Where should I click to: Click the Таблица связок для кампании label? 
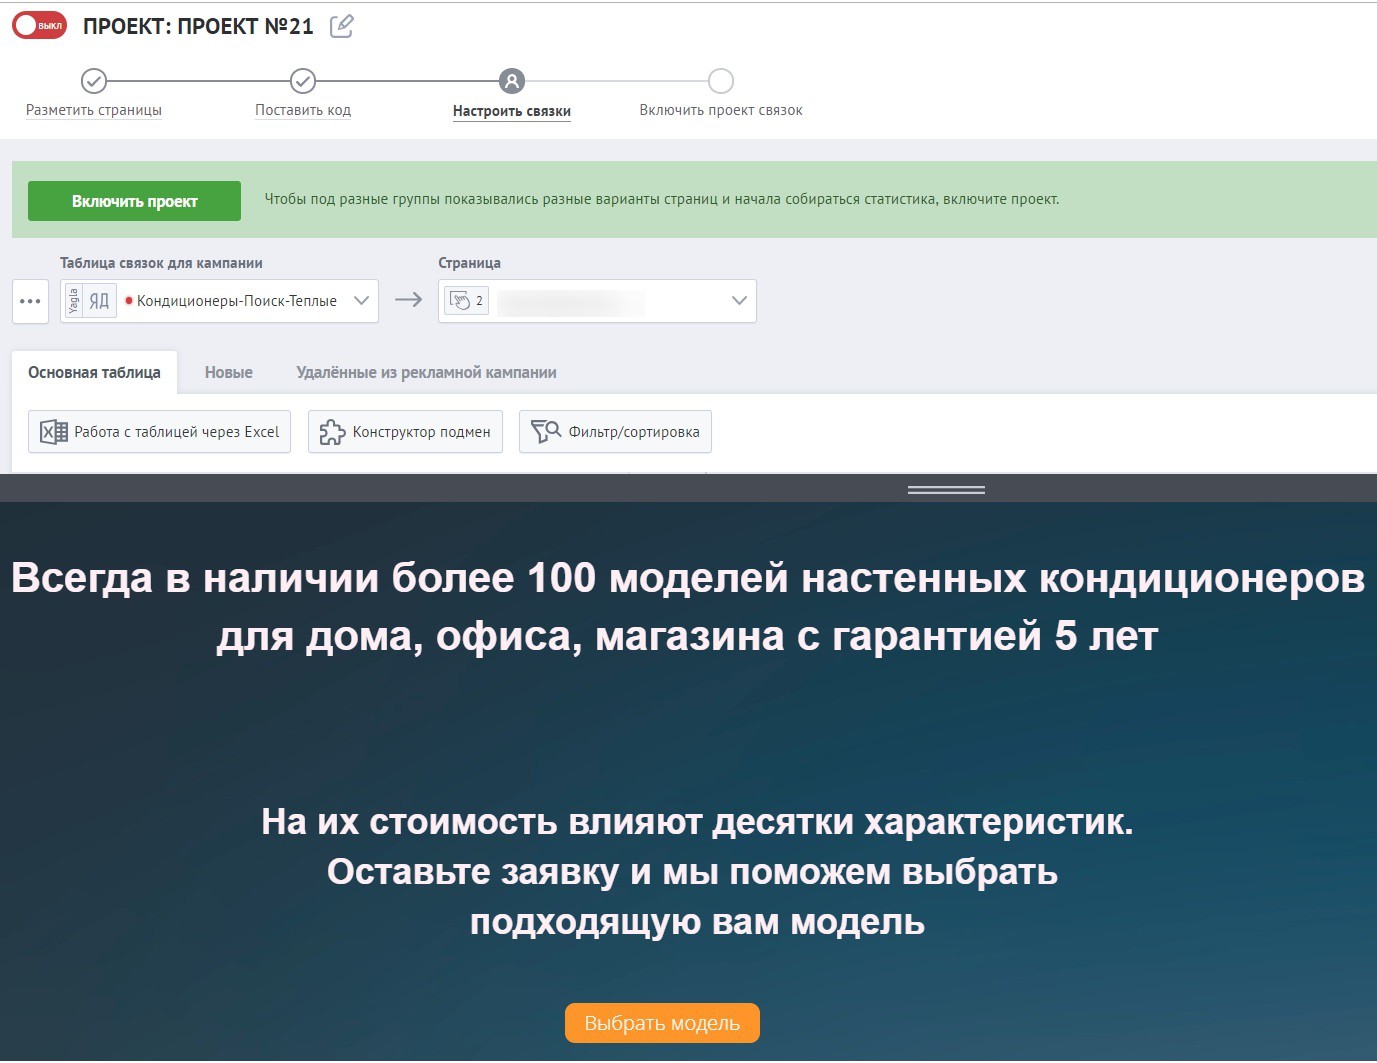click(161, 263)
